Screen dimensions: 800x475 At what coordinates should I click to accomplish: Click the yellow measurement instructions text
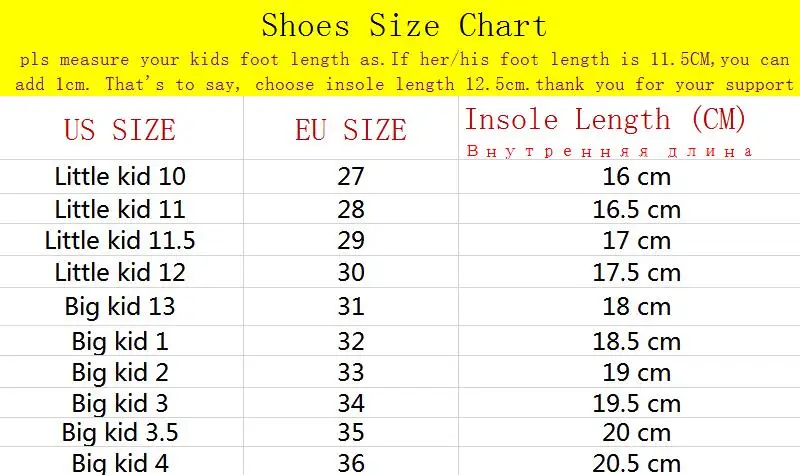(x=404, y=72)
